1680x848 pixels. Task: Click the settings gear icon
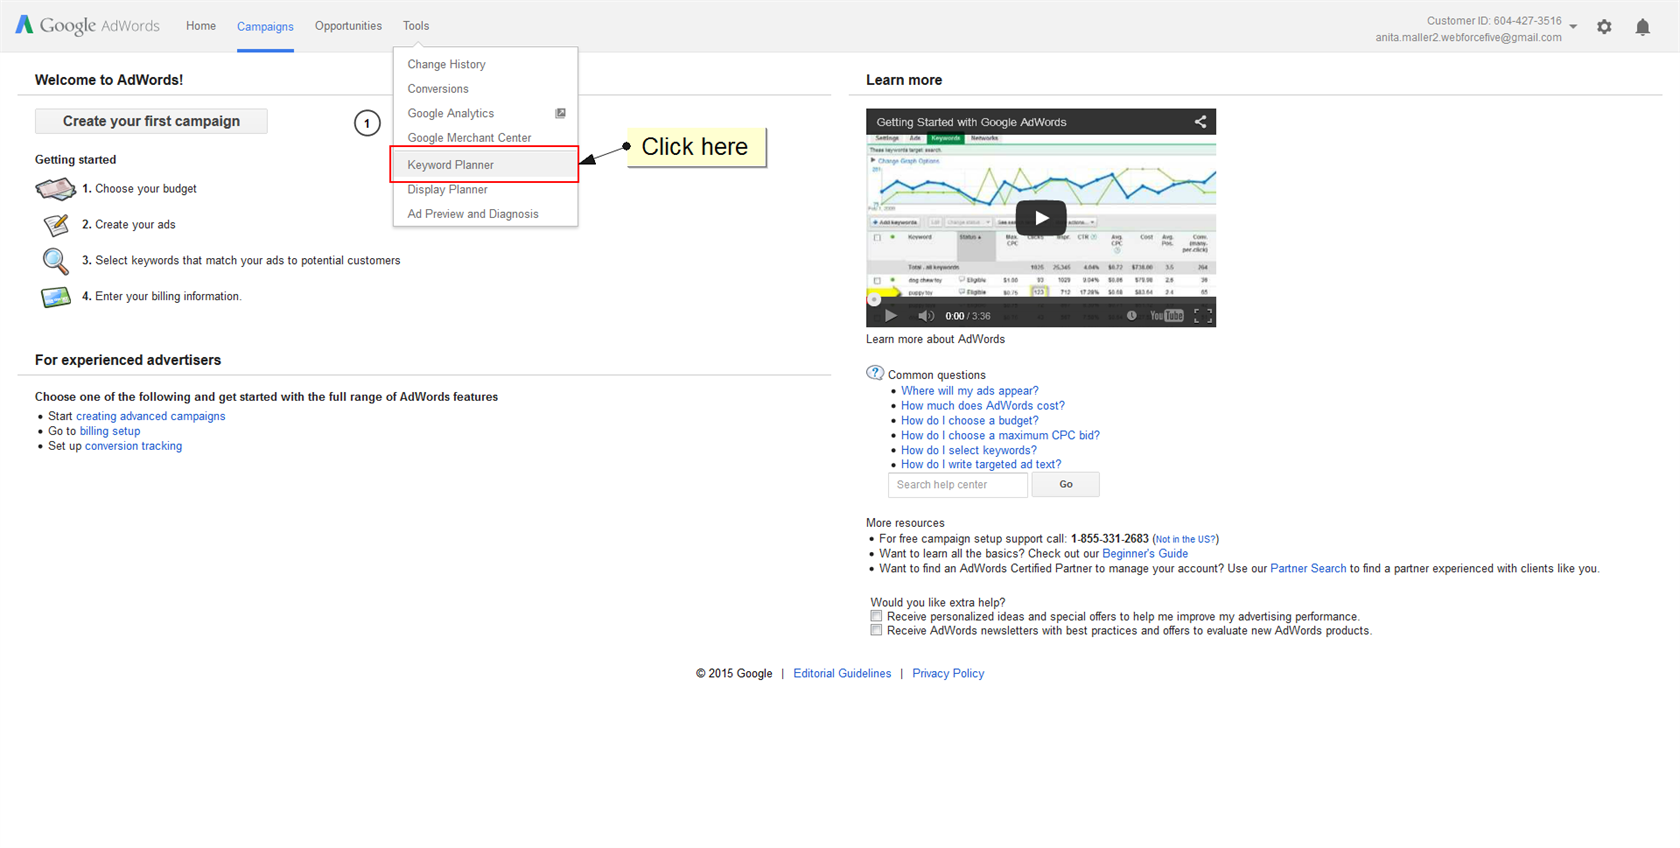[1604, 27]
